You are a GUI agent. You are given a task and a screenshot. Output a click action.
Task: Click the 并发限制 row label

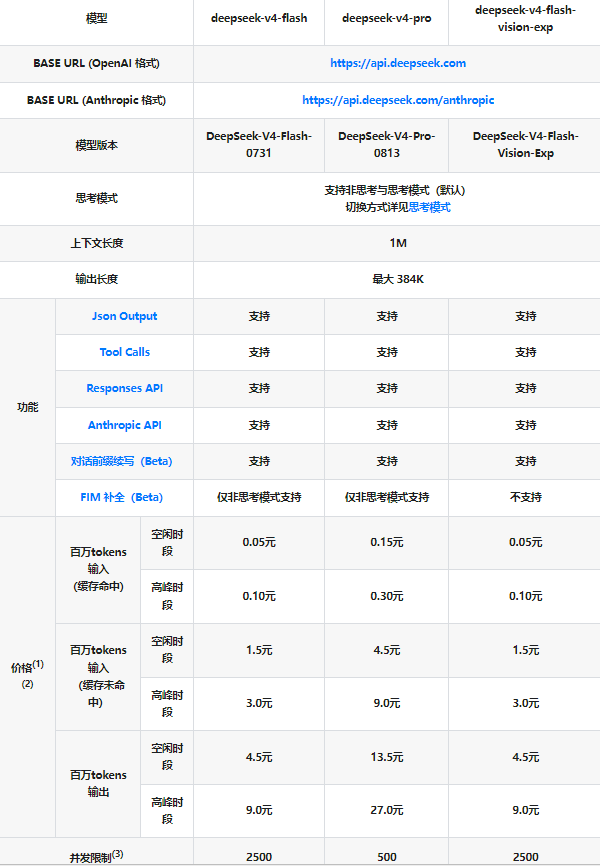[97, 857]
